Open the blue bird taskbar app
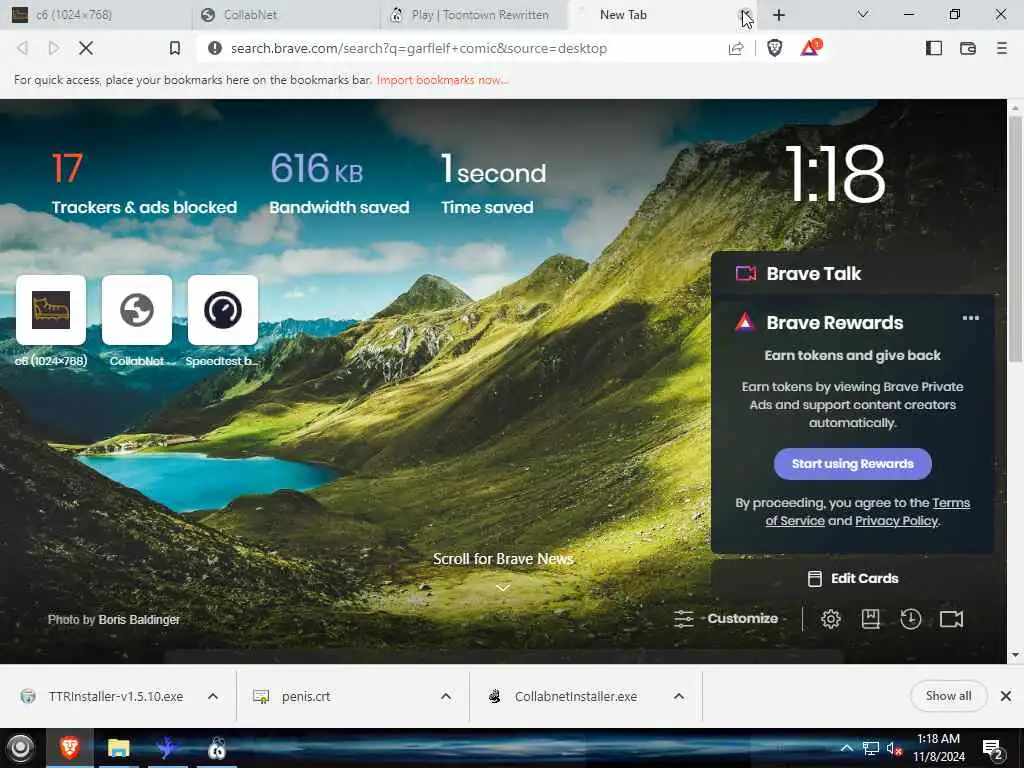 click(x=167, y=748)
